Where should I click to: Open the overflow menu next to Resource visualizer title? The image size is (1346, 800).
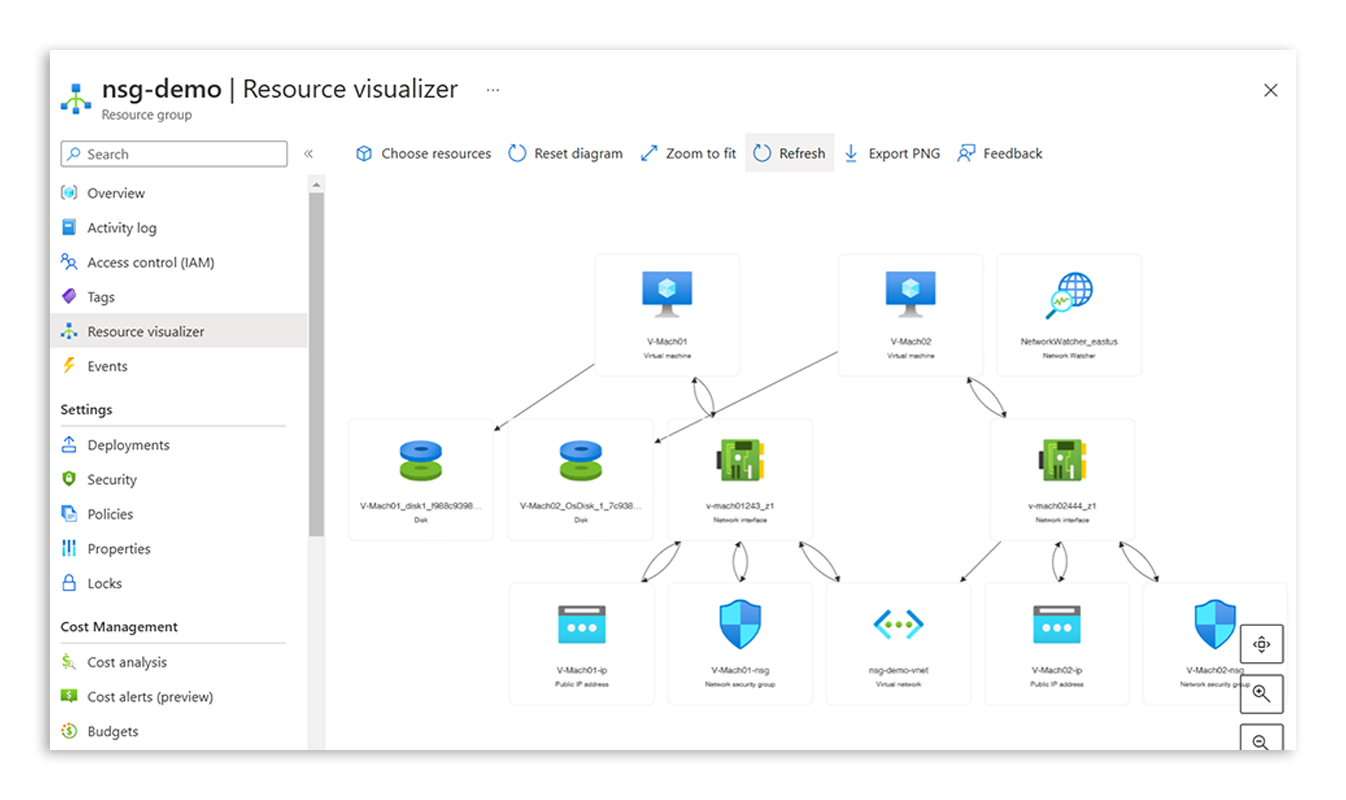pyautogui.click(x=492, y=89)
